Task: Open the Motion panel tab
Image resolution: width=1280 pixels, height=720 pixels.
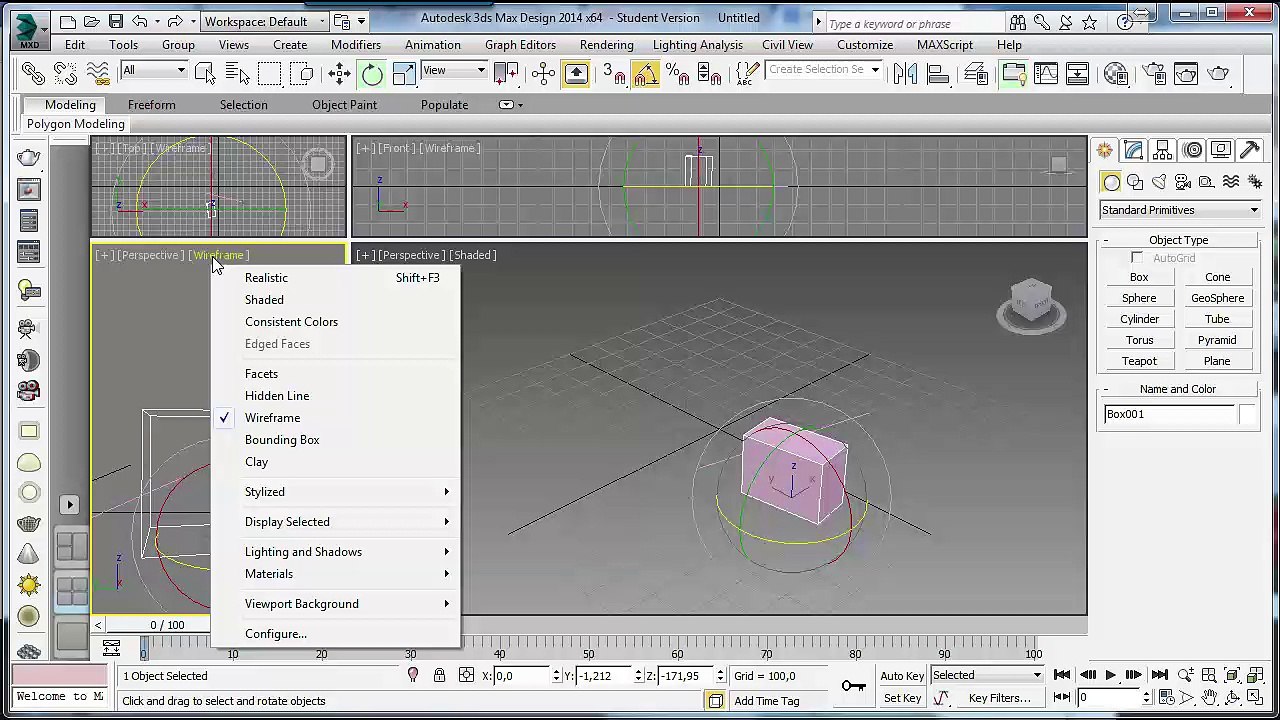Action: [x=1192, y=150]
